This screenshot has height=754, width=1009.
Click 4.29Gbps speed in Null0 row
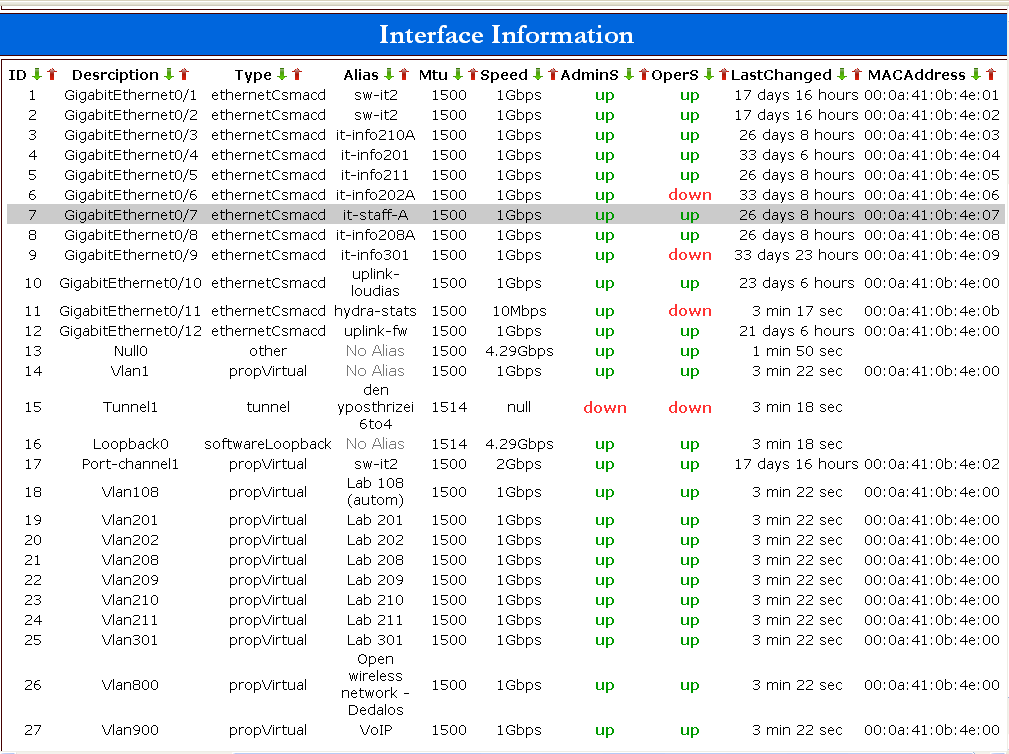point(519,351)
